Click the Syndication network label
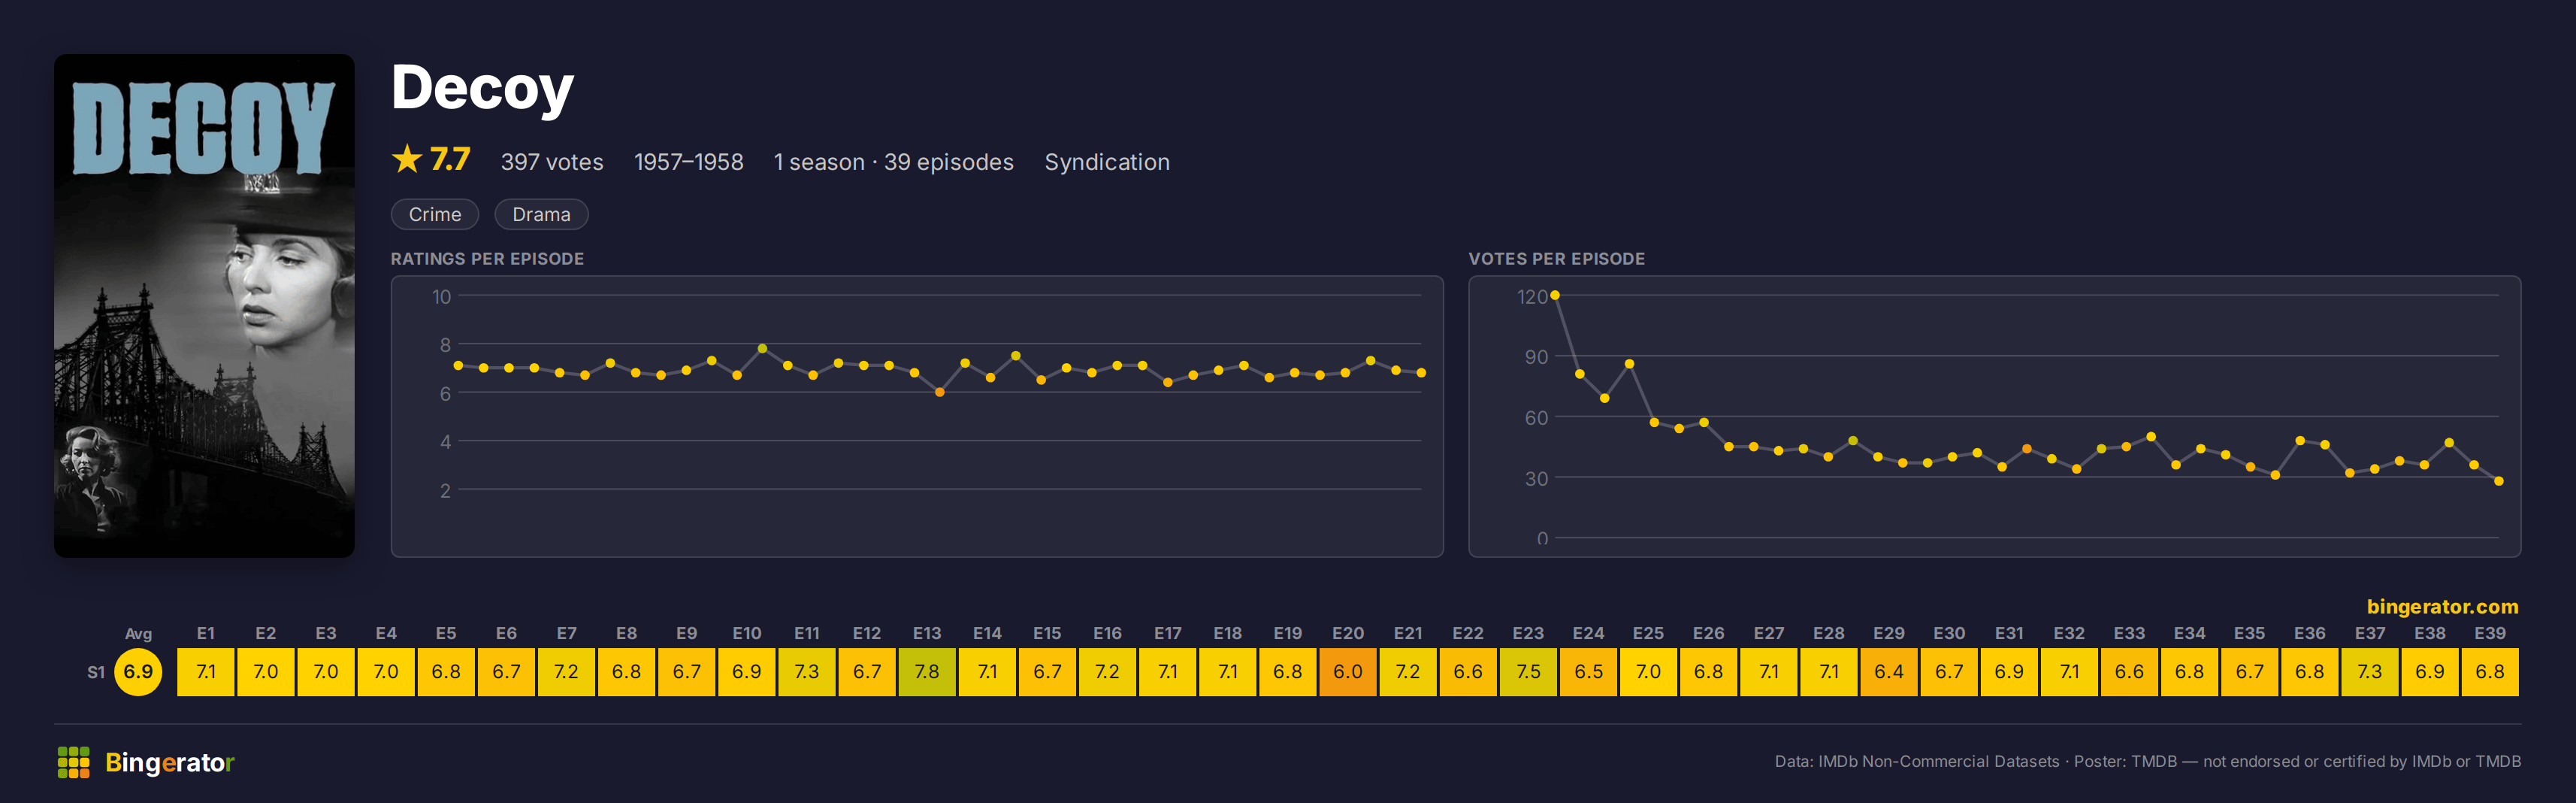Image resolution: width=2576 pixels, height=803 pixels. tap(1107, 162)
